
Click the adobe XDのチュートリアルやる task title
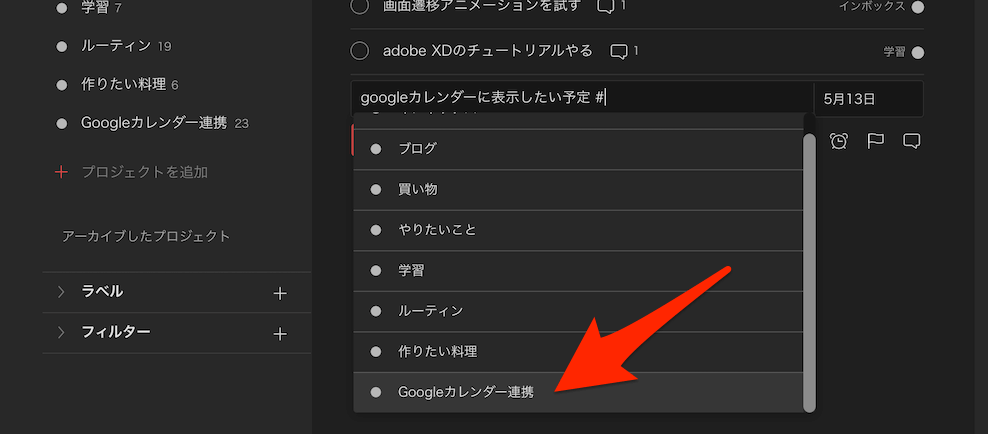pos(488,50)
